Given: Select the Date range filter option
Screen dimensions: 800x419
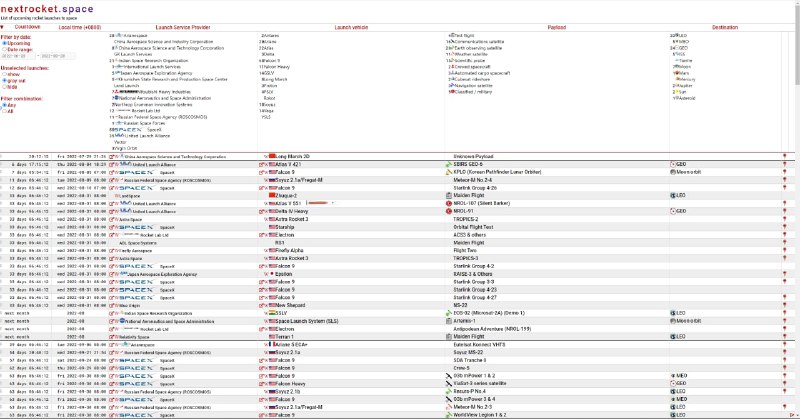Looking at the screenshot, I should click(5, 50).
